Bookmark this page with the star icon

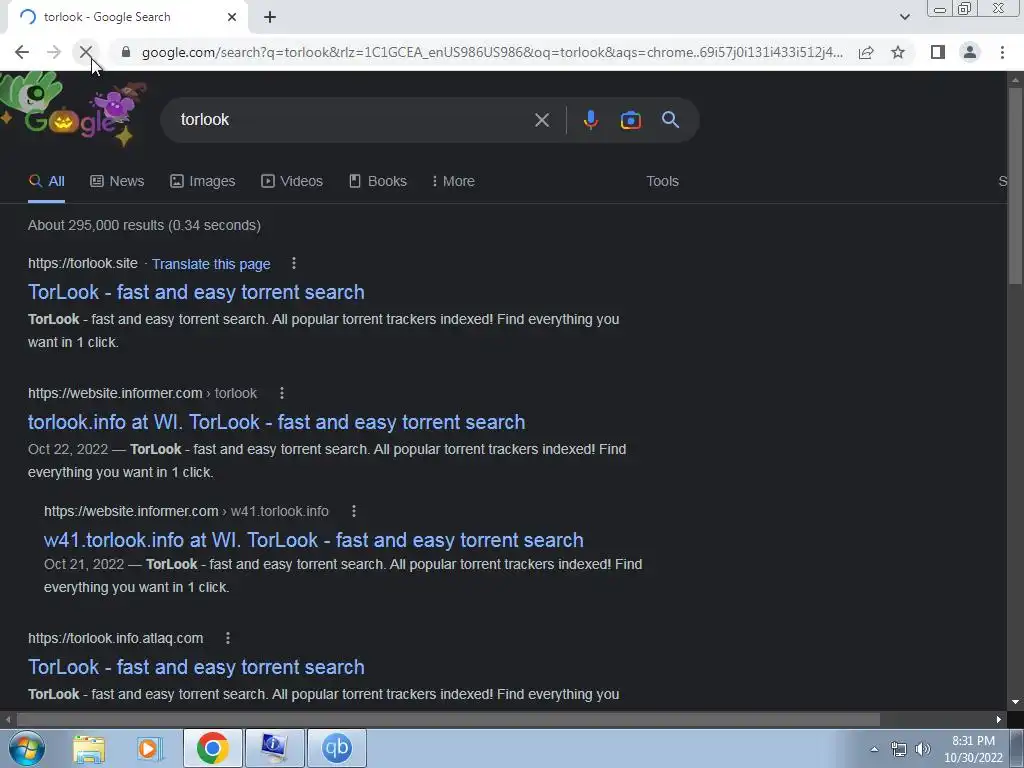[x=898, y=52]
